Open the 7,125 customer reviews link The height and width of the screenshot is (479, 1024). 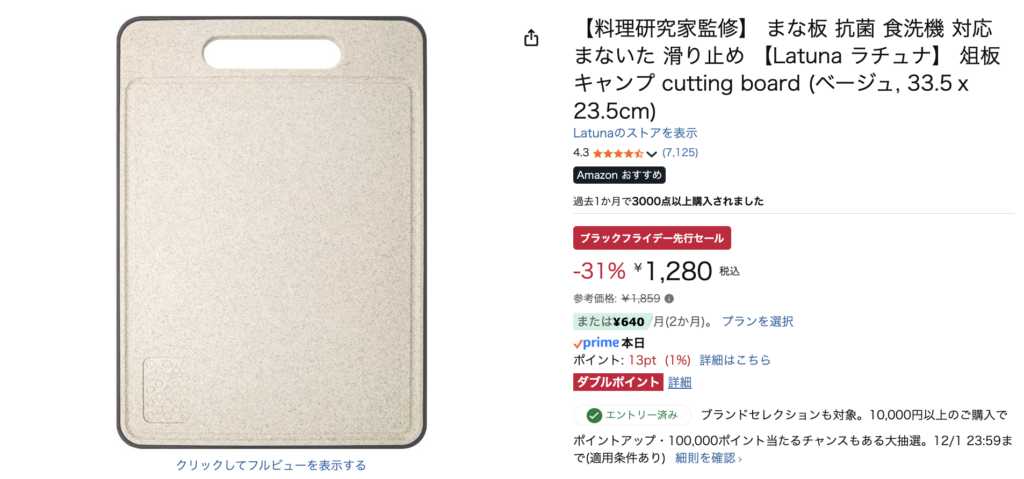coord(680,153)
